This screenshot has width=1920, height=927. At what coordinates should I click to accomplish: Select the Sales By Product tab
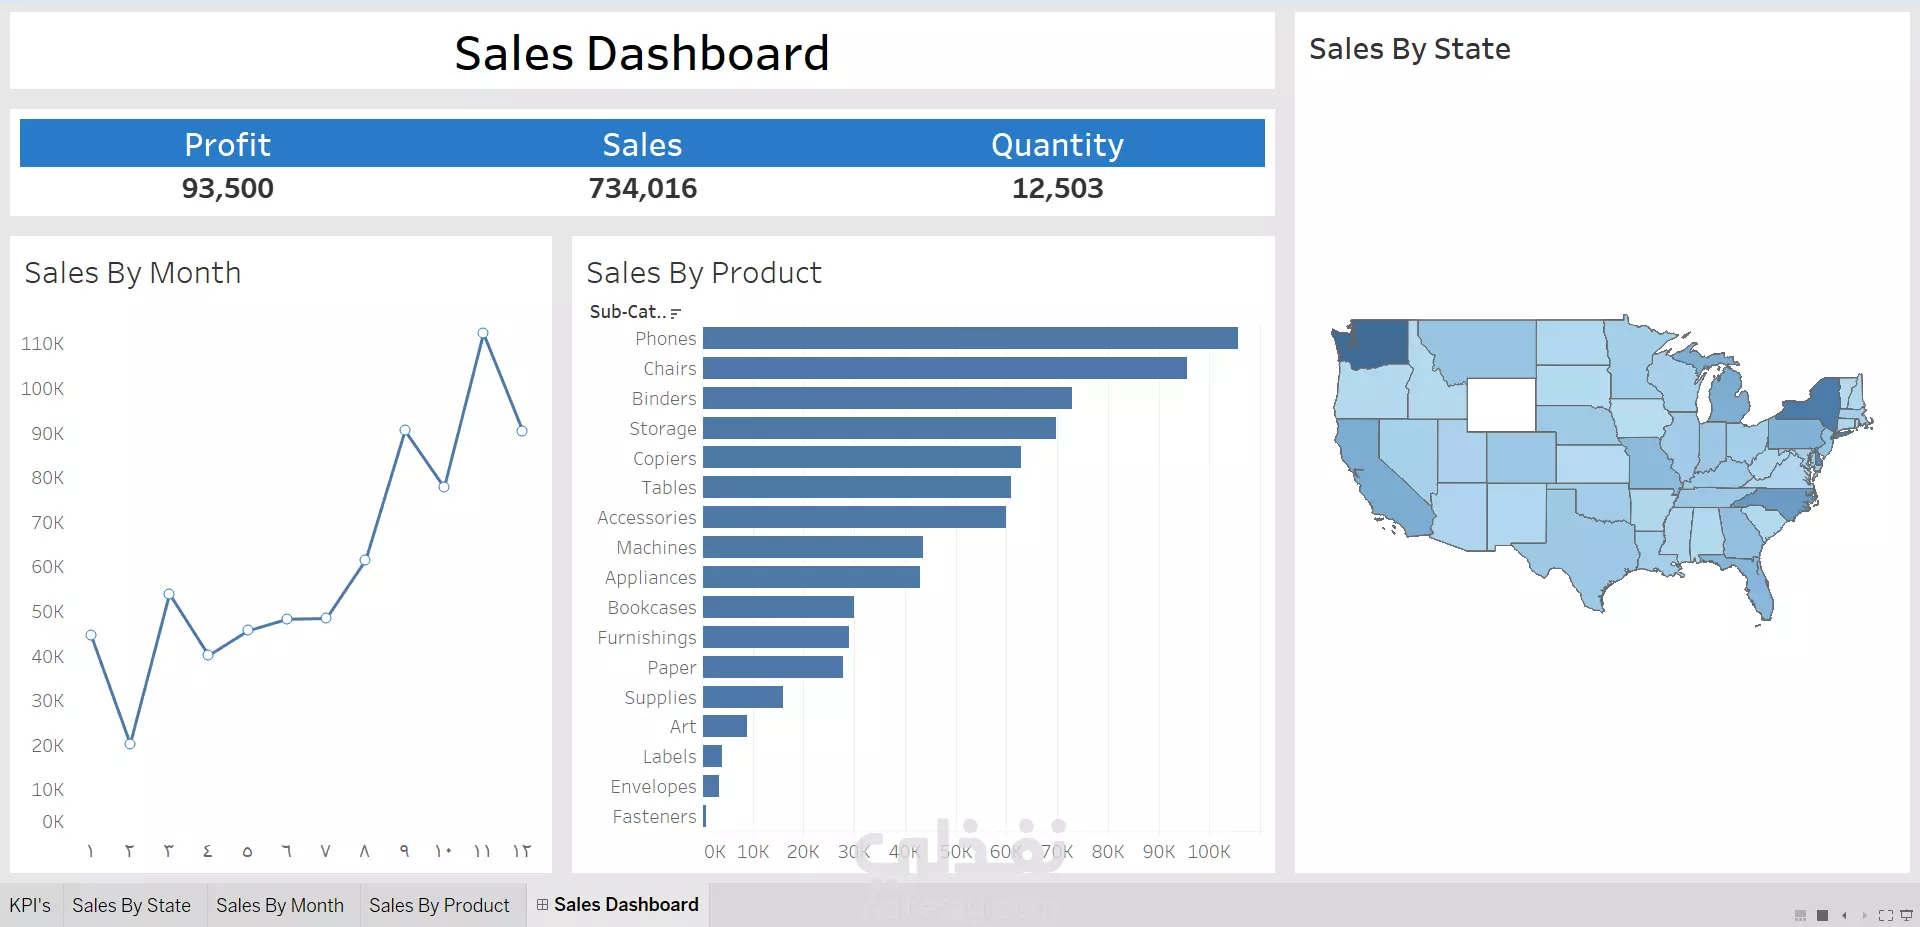click(x=439, y=905)
